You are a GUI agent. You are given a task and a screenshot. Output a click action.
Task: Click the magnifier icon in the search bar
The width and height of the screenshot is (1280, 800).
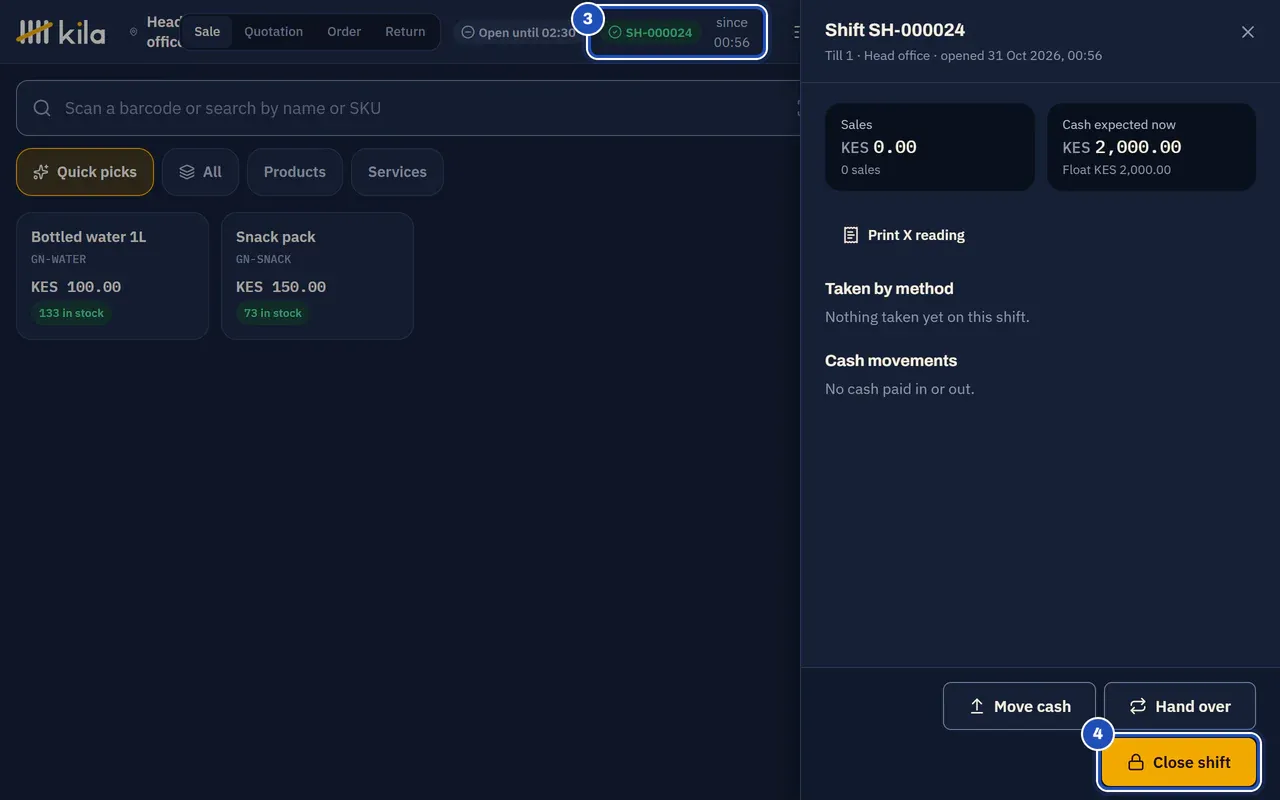tap(42, 108)
